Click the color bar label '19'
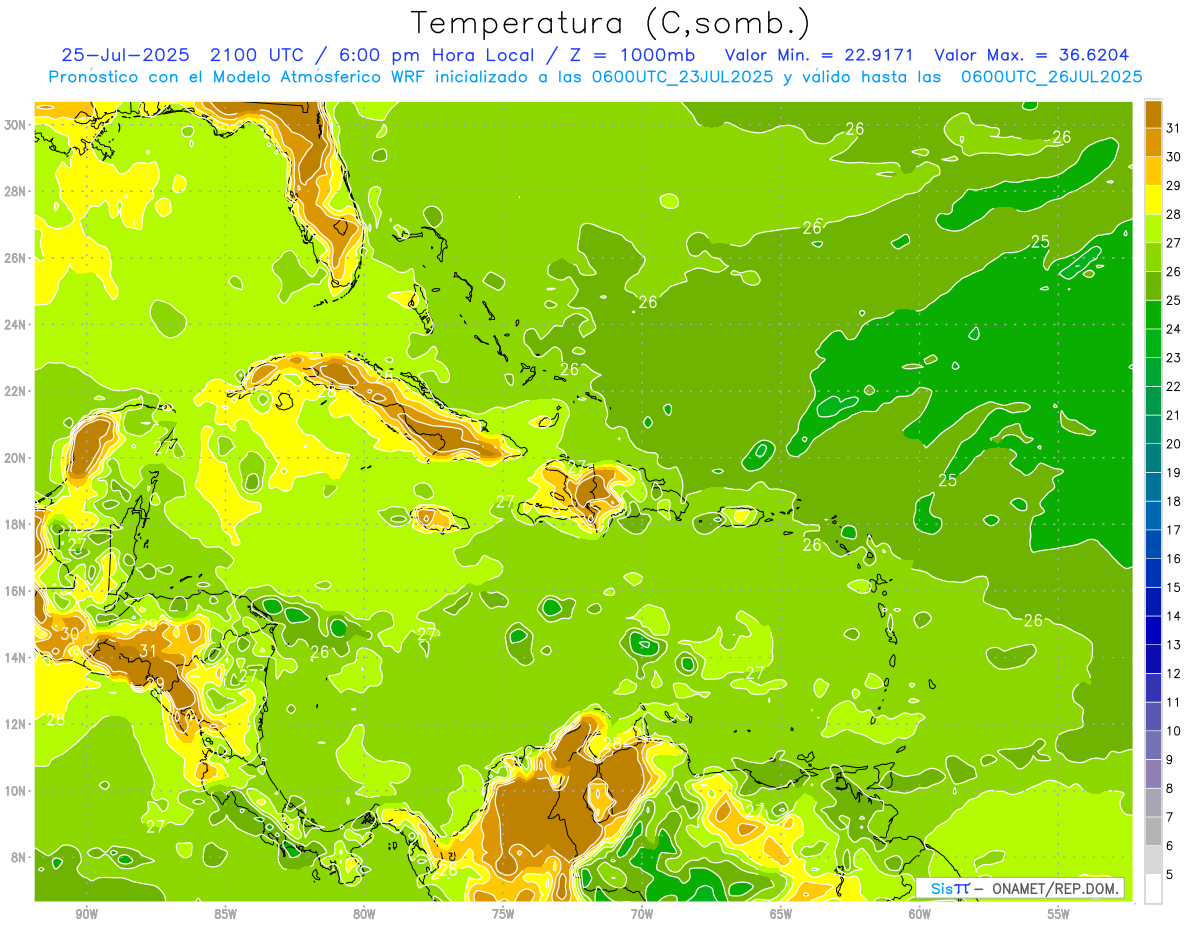The width and height of the screenshot is (1200, 927). (1174, 473)
